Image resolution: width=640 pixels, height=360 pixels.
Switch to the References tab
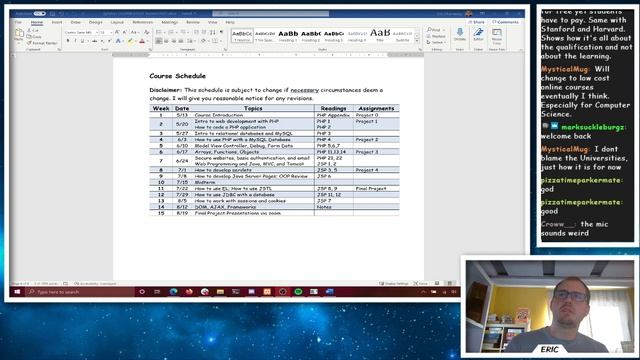pos(143,22)
